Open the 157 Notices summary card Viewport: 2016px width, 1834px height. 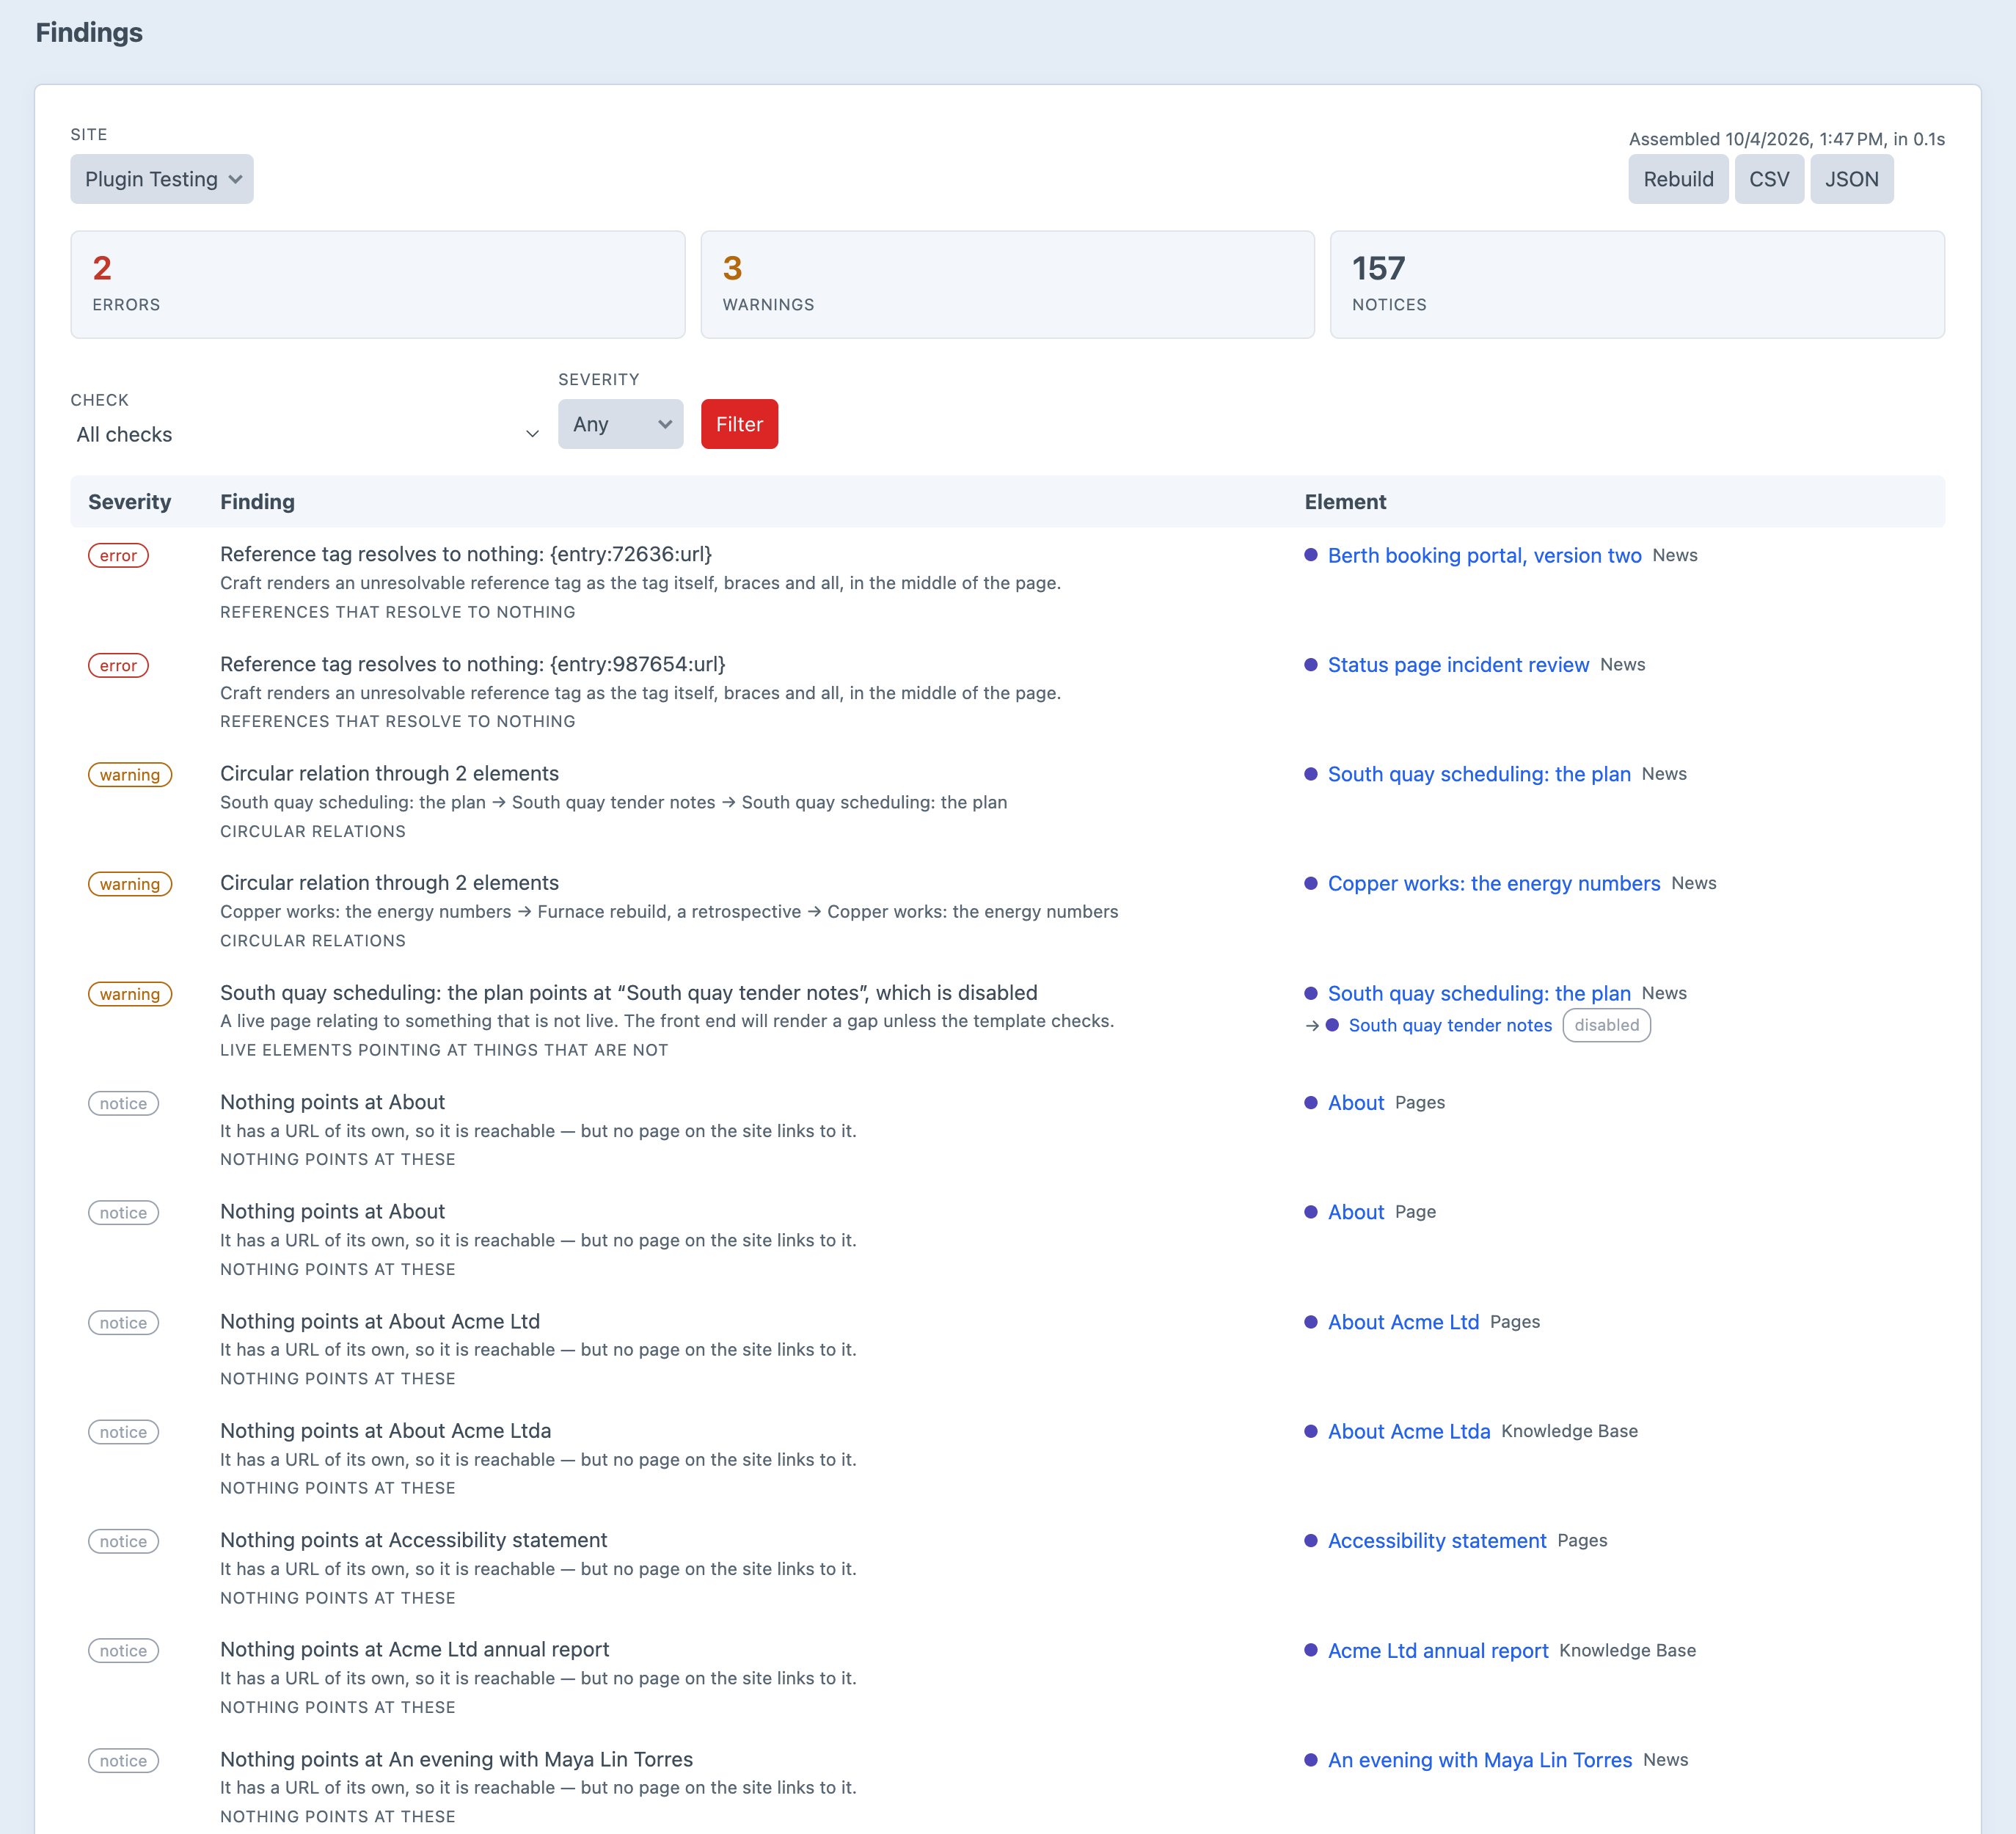click(x=1637, y=284)
